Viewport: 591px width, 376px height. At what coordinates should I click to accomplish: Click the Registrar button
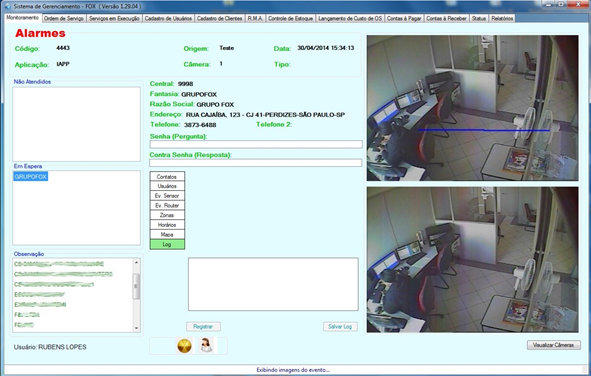(204, 327)
